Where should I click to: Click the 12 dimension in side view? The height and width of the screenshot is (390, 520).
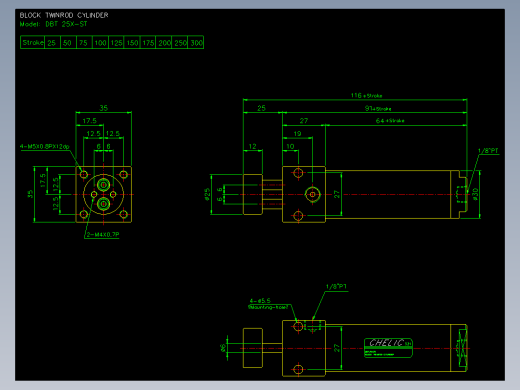[252, 146]
